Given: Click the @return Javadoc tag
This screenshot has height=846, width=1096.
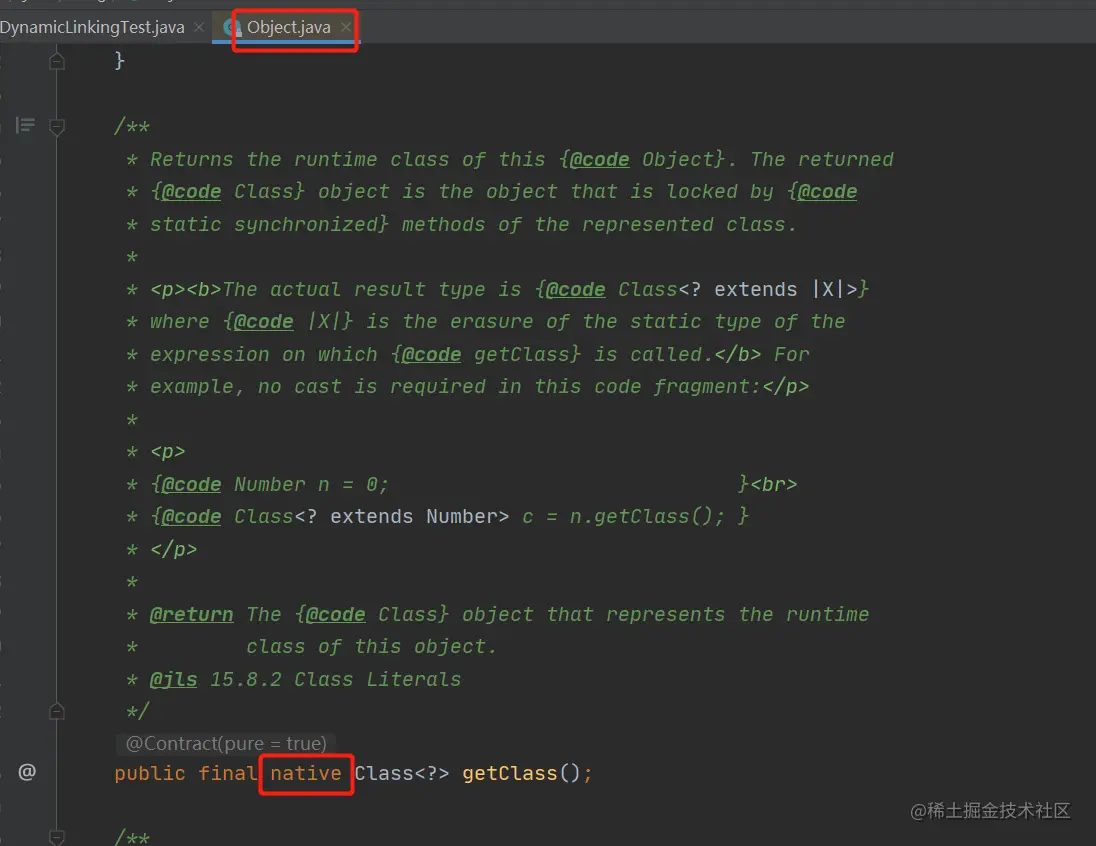Looking at the screenshot, I should point(192,615).
